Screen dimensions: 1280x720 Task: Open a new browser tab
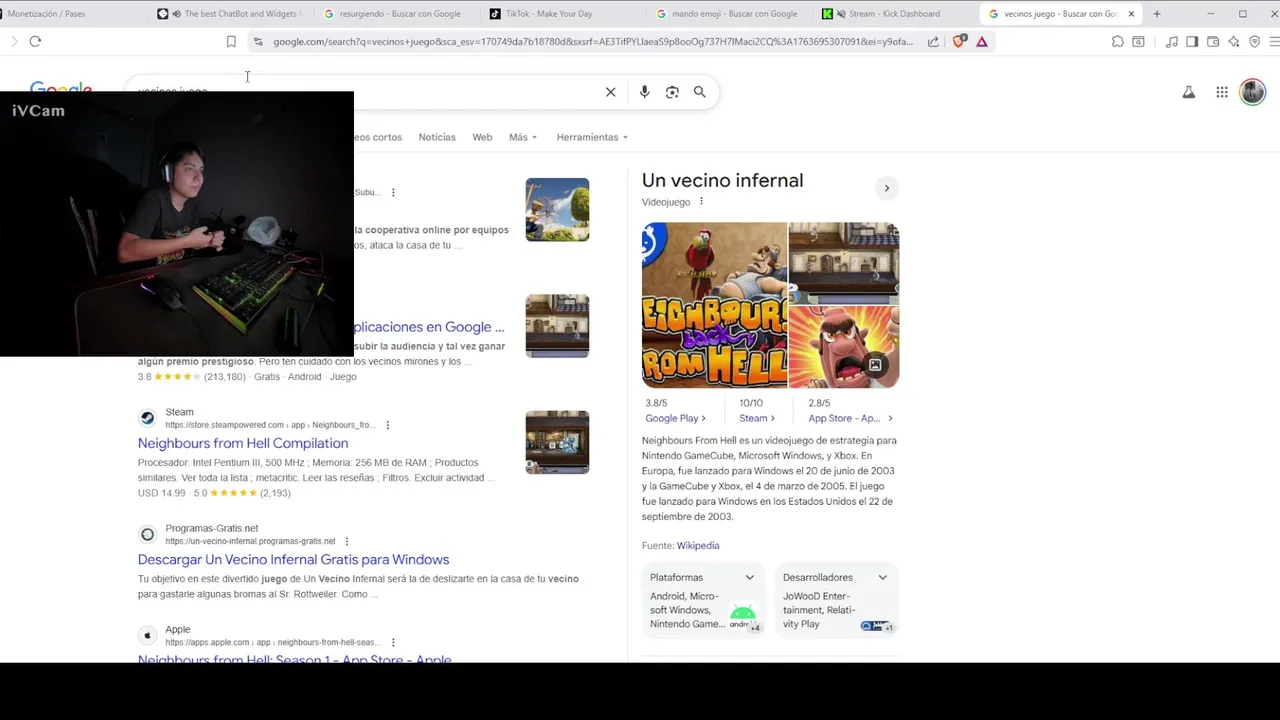(1157, 14)
